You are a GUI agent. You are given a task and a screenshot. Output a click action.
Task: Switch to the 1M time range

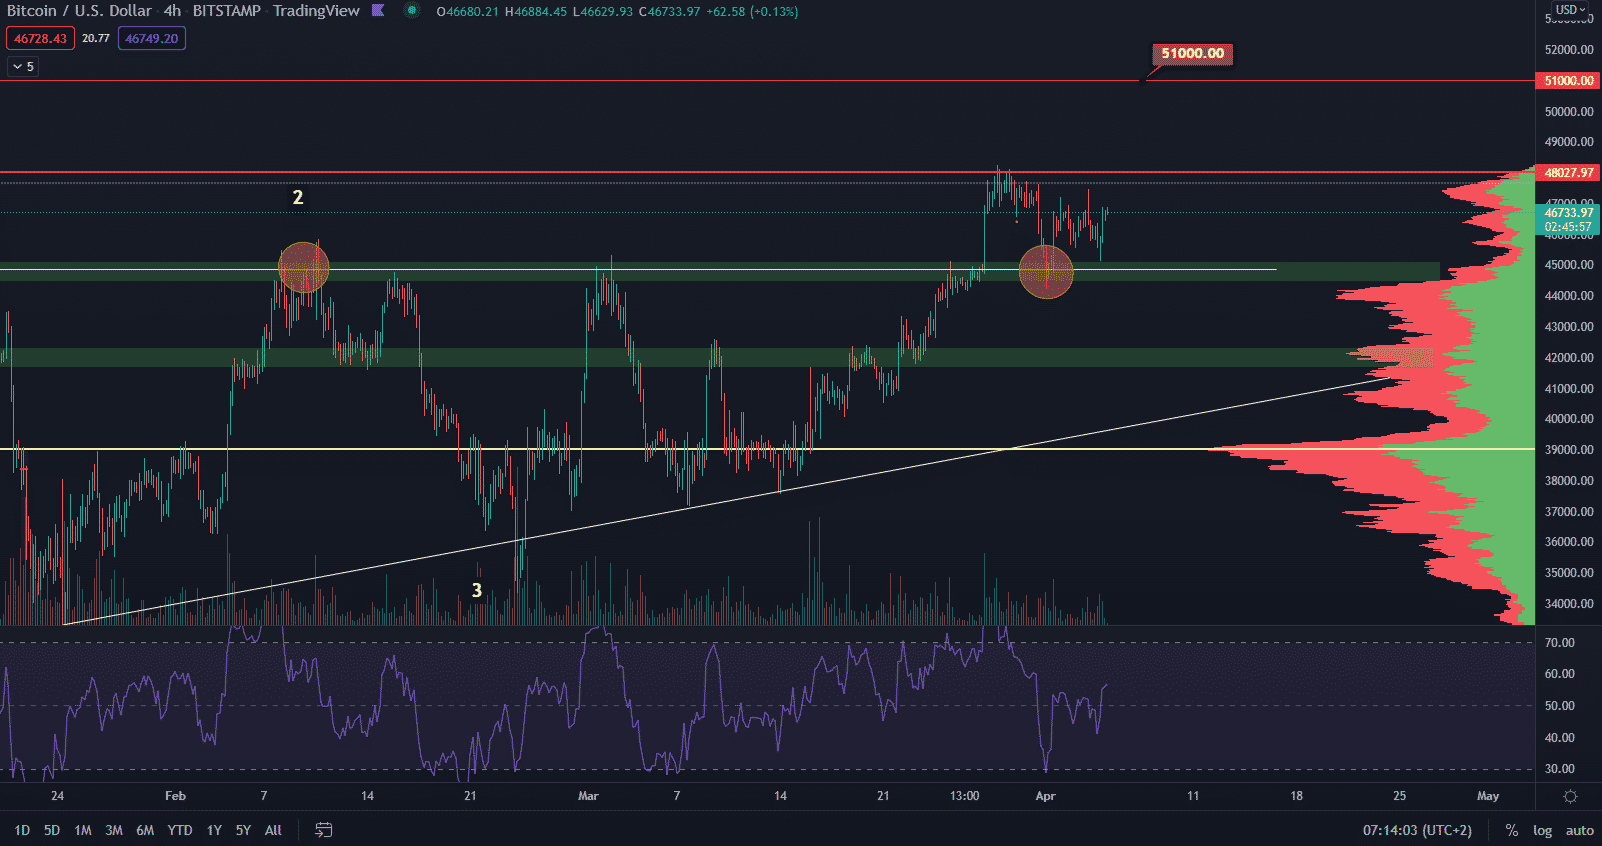83,830
